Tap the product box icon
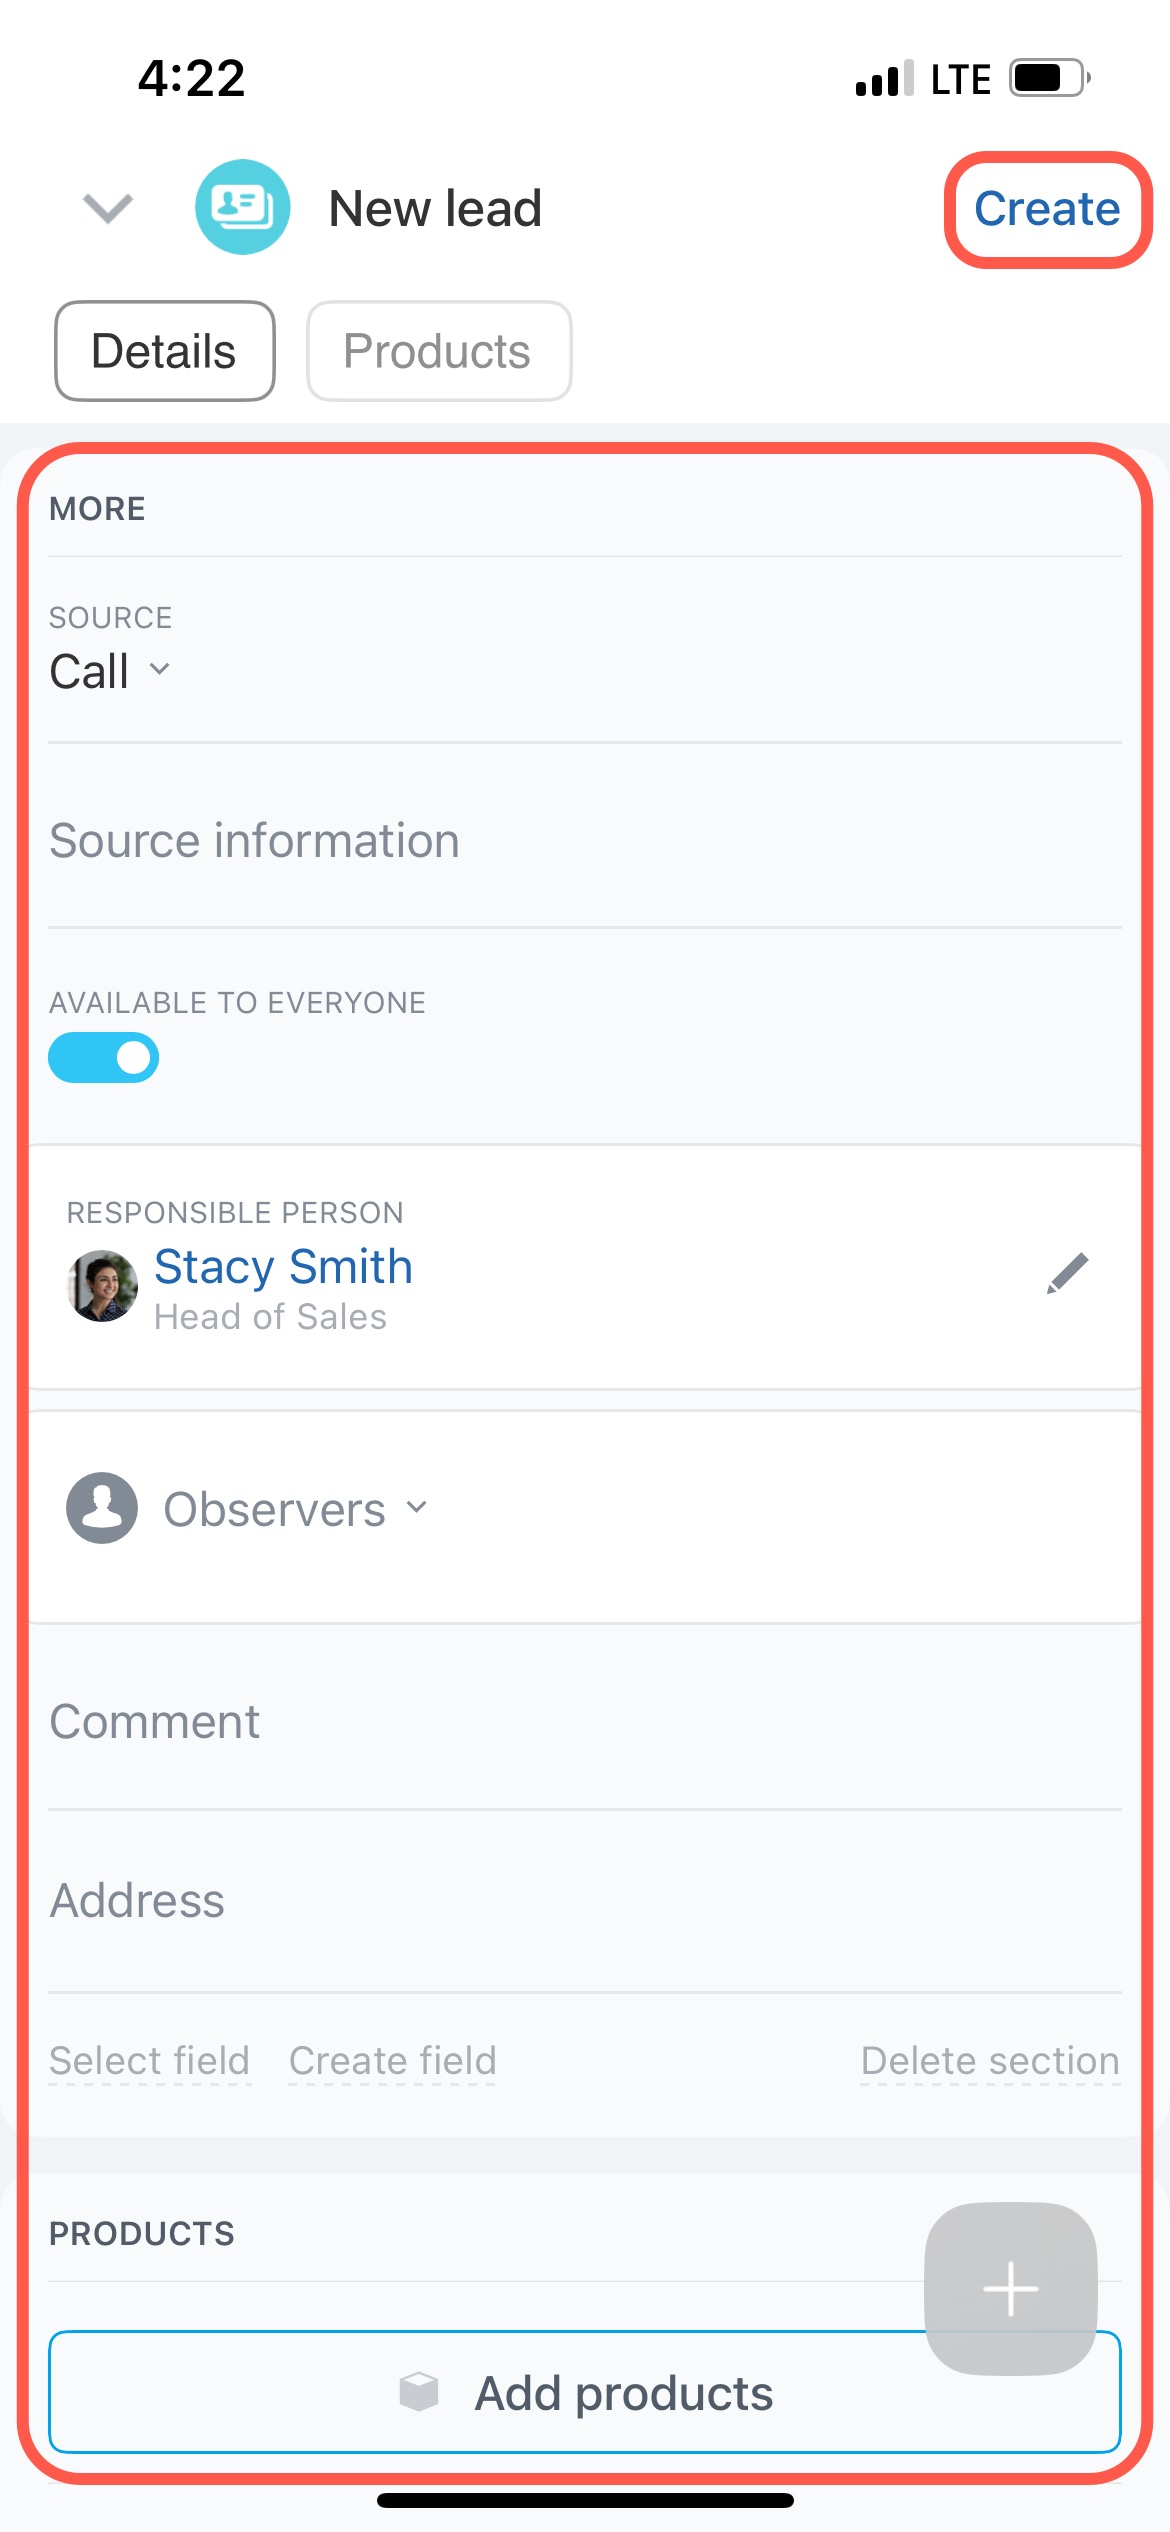This screenshot has width=1170, height=2532. 419,2392
